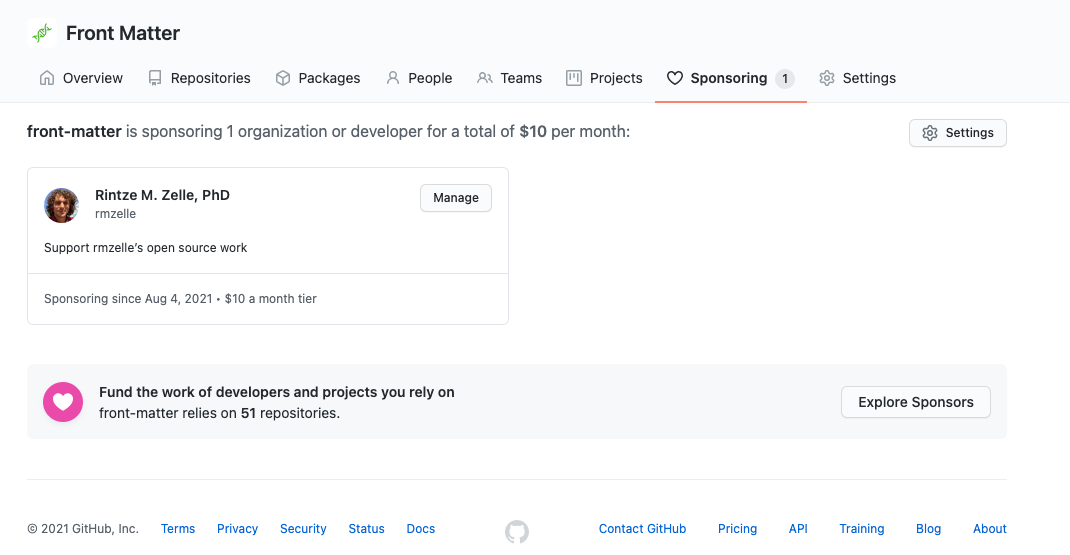Open the Overview tab
This screenshot has width=1070, height=555.
pos(81,78)
